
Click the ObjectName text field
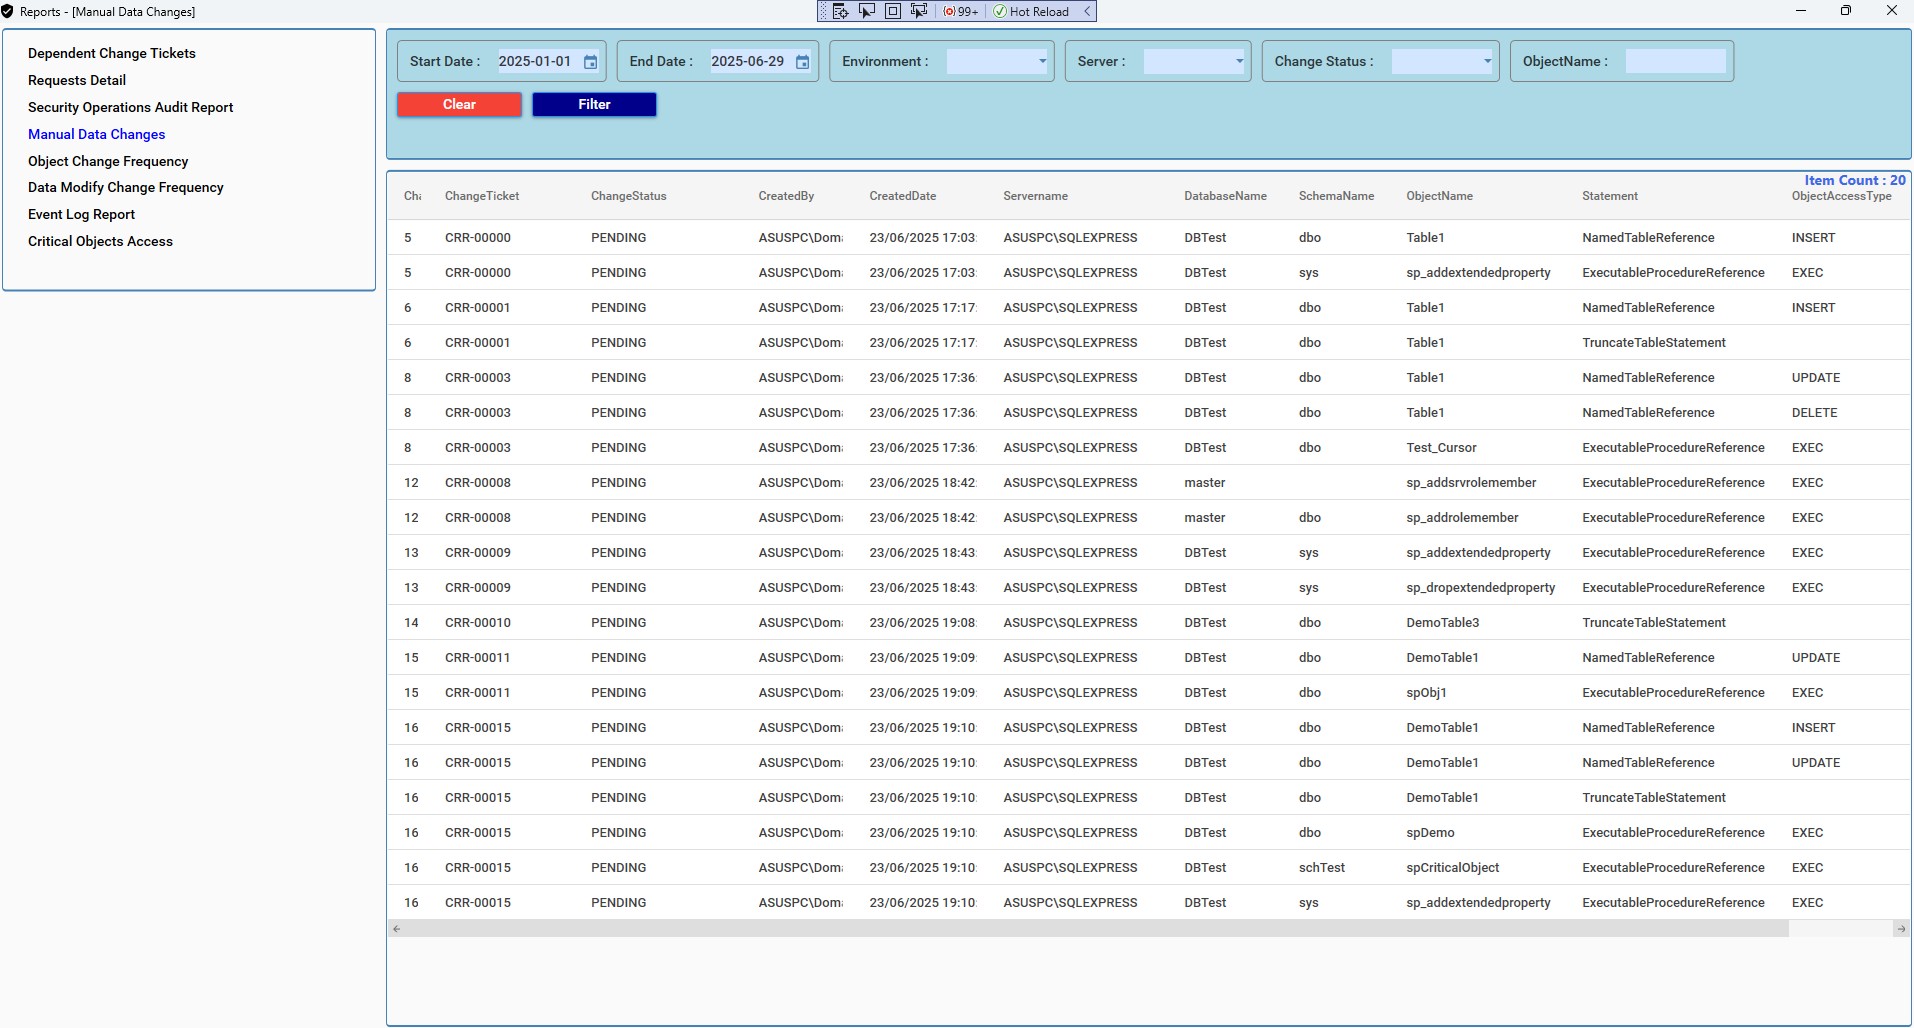tap(1675, 61)
